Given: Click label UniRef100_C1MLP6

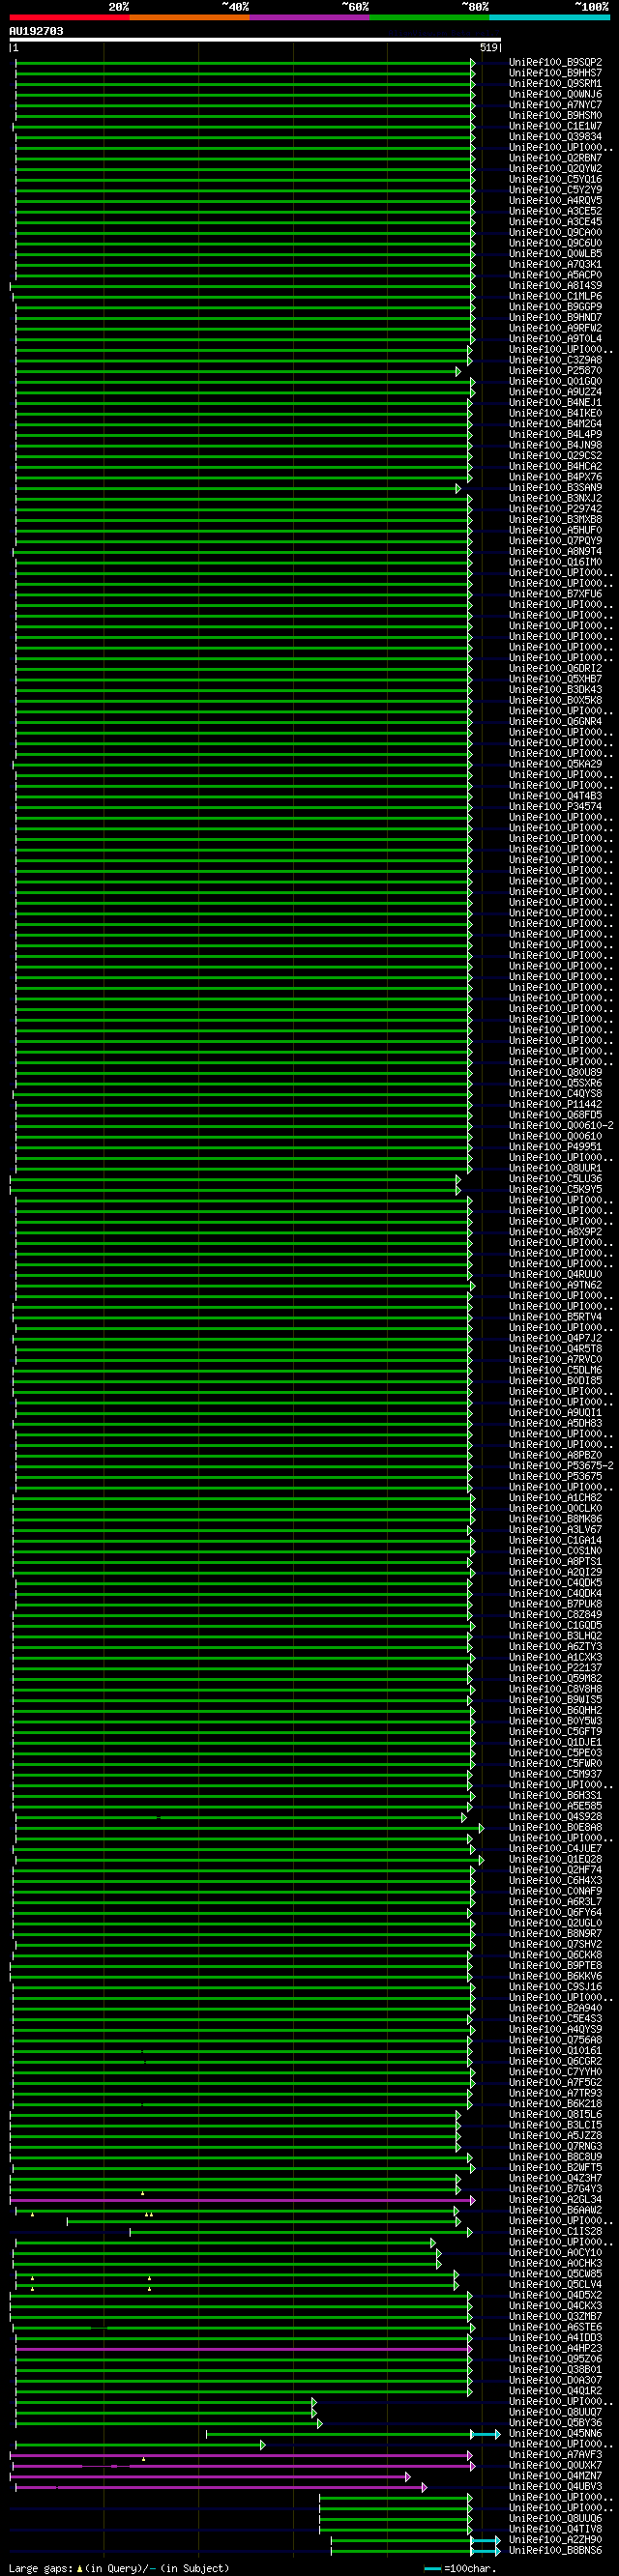Looking at the screenshot, I should coord(555,297).
